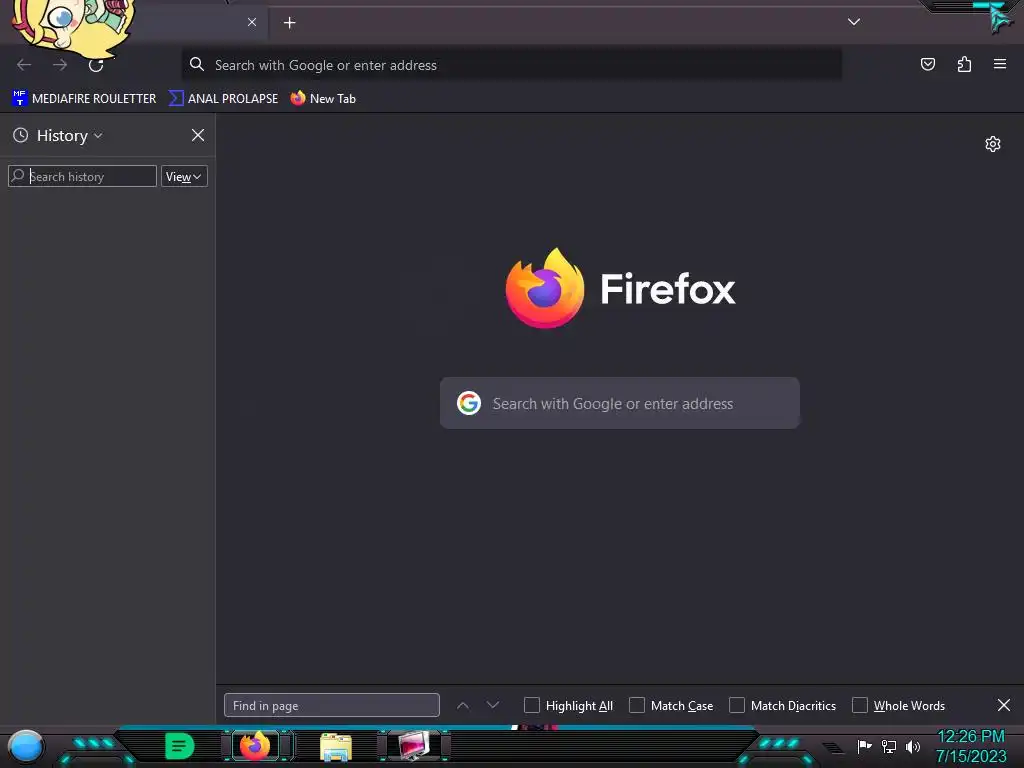The width and height of the screenshot is (1024, 768).
Task: Enable Match Diacritics checkbox
Action: point(737,705)
